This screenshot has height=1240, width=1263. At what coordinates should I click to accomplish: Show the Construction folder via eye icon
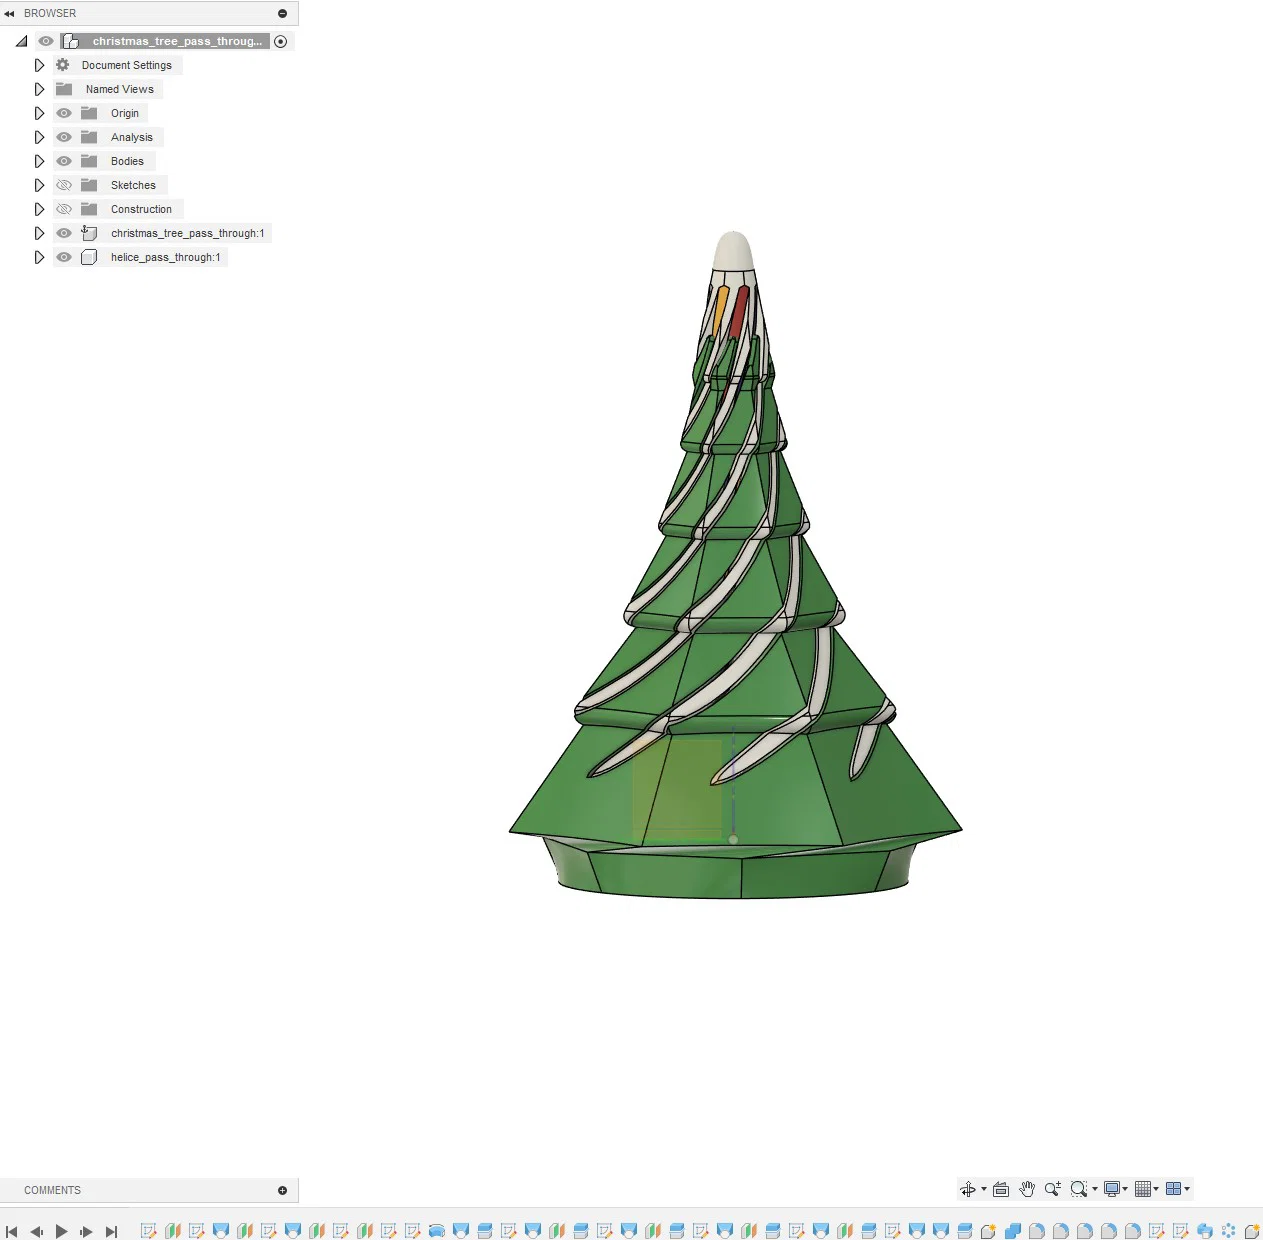[64, 209]
